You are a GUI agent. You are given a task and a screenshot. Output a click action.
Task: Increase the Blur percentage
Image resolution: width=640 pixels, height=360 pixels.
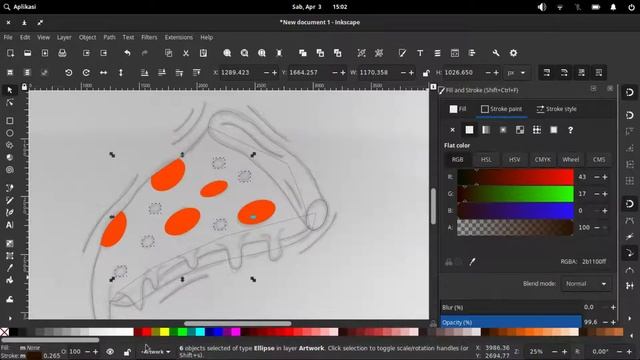tap(613, 307)
